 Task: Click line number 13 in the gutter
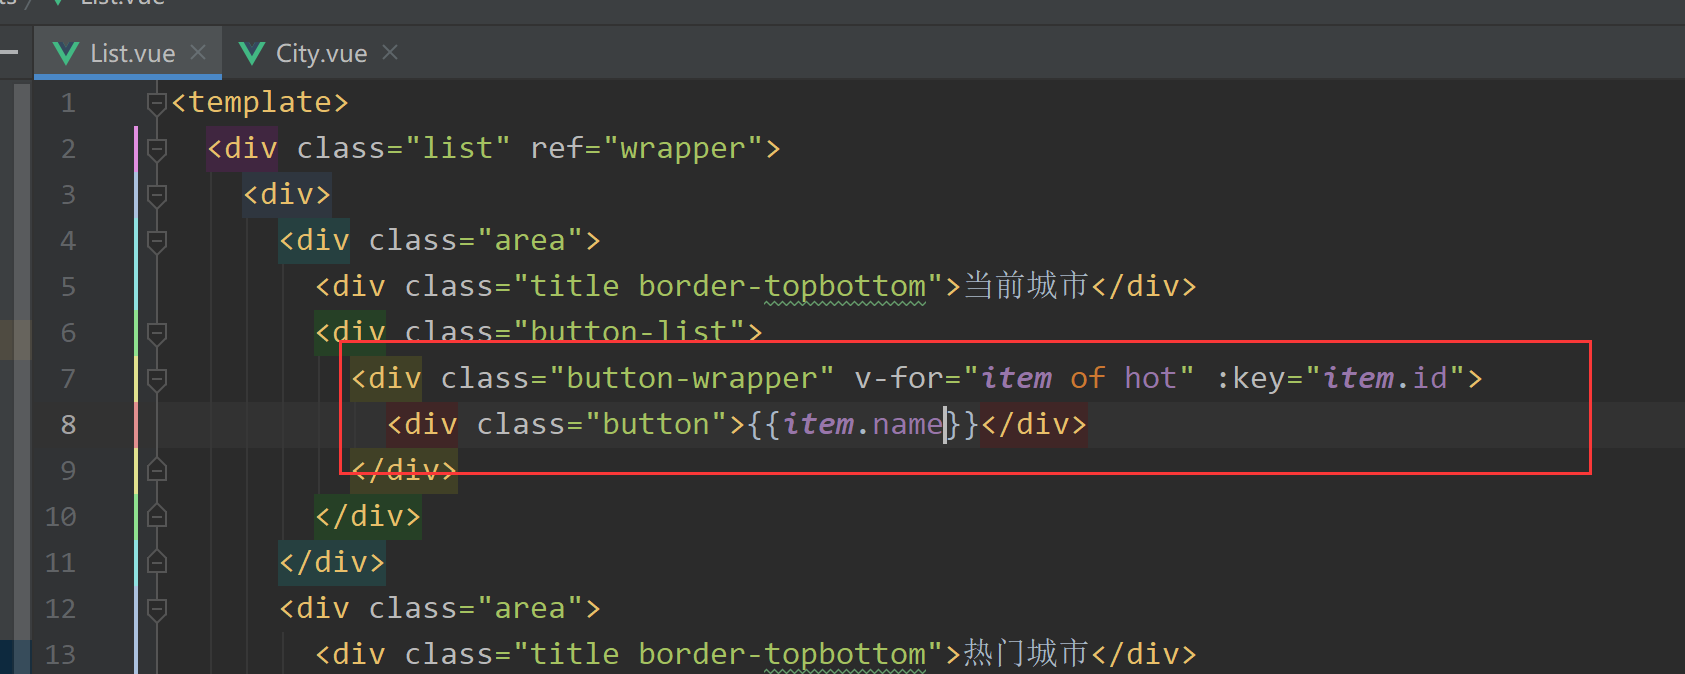[x=60, y=655]
